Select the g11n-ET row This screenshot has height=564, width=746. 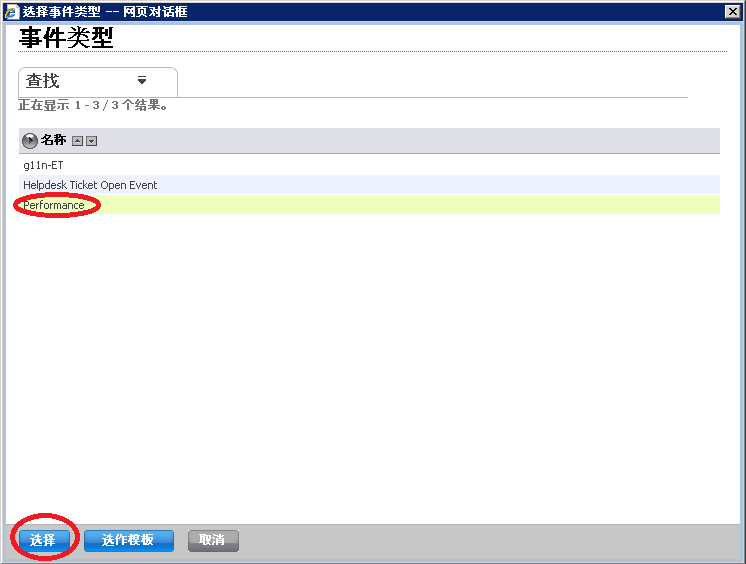369,165
